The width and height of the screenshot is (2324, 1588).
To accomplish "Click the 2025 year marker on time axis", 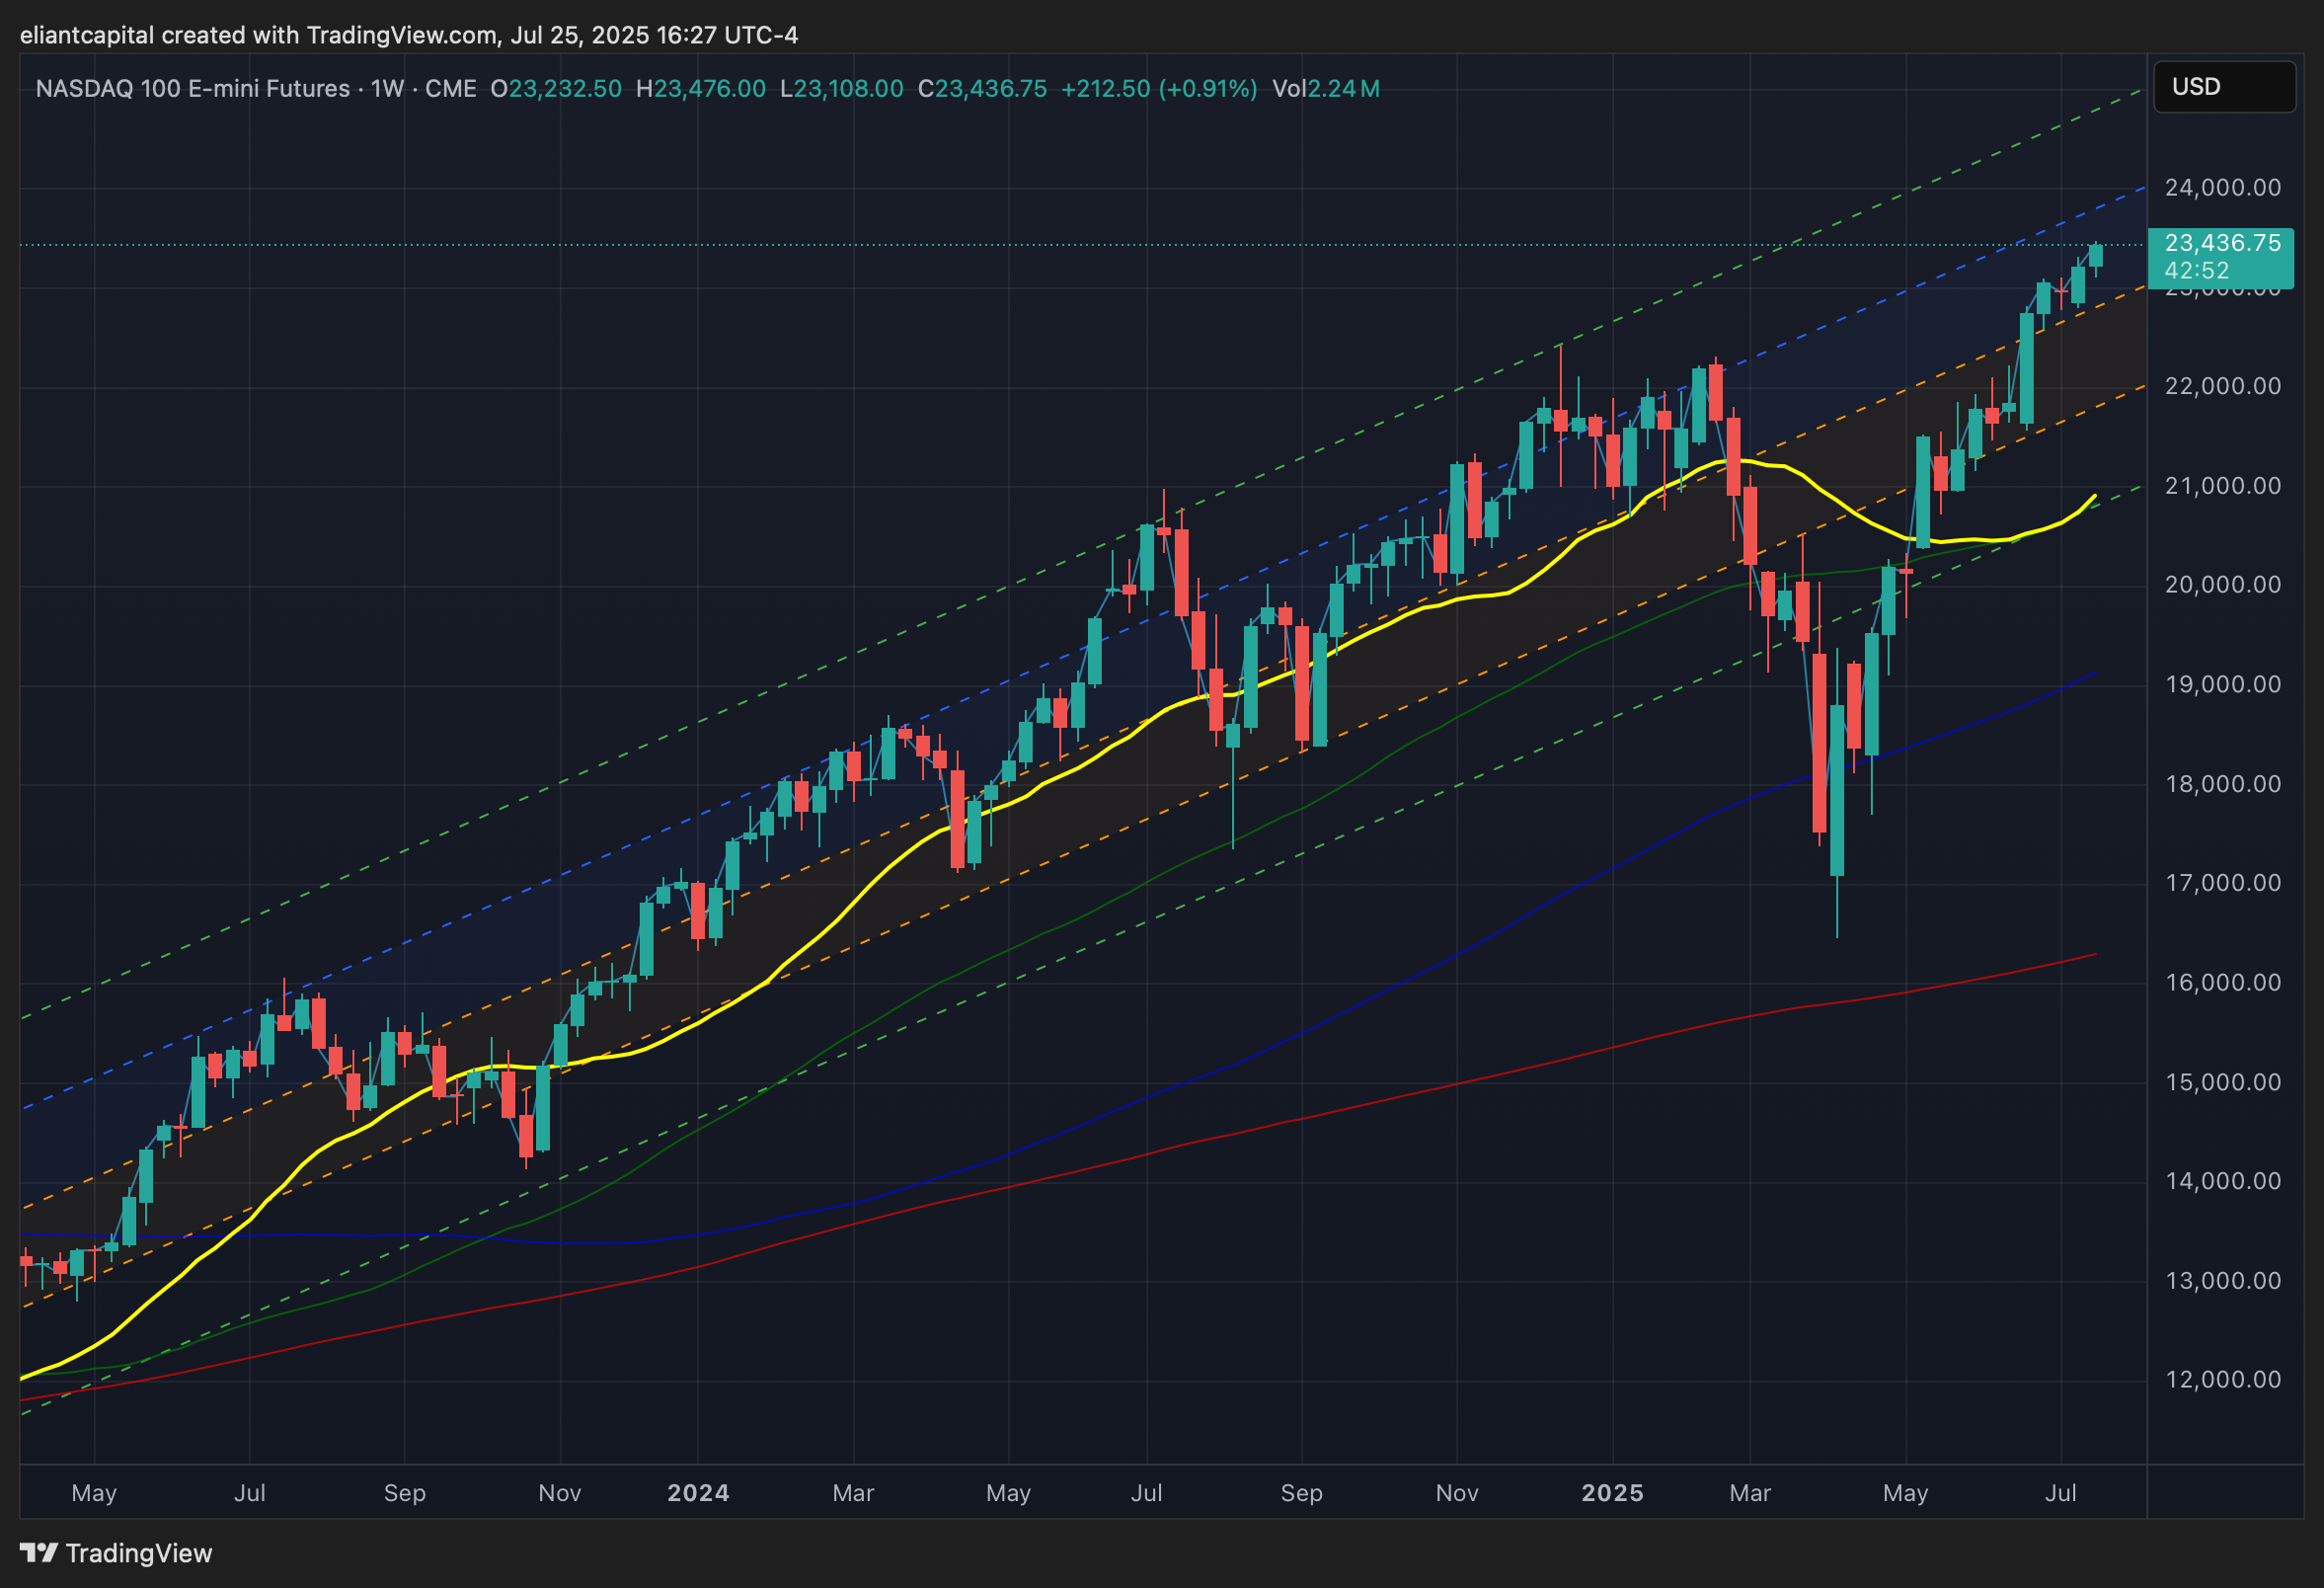I will click(x=1612, y=1493).
